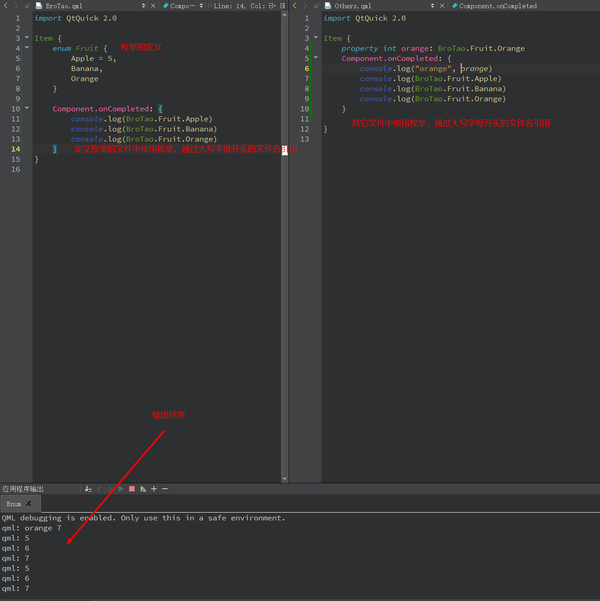Click console.log(BroTao.Fruit.Orange) in Others.qml
The width and height of the screenshot is (600, 601).
point(433,99)
